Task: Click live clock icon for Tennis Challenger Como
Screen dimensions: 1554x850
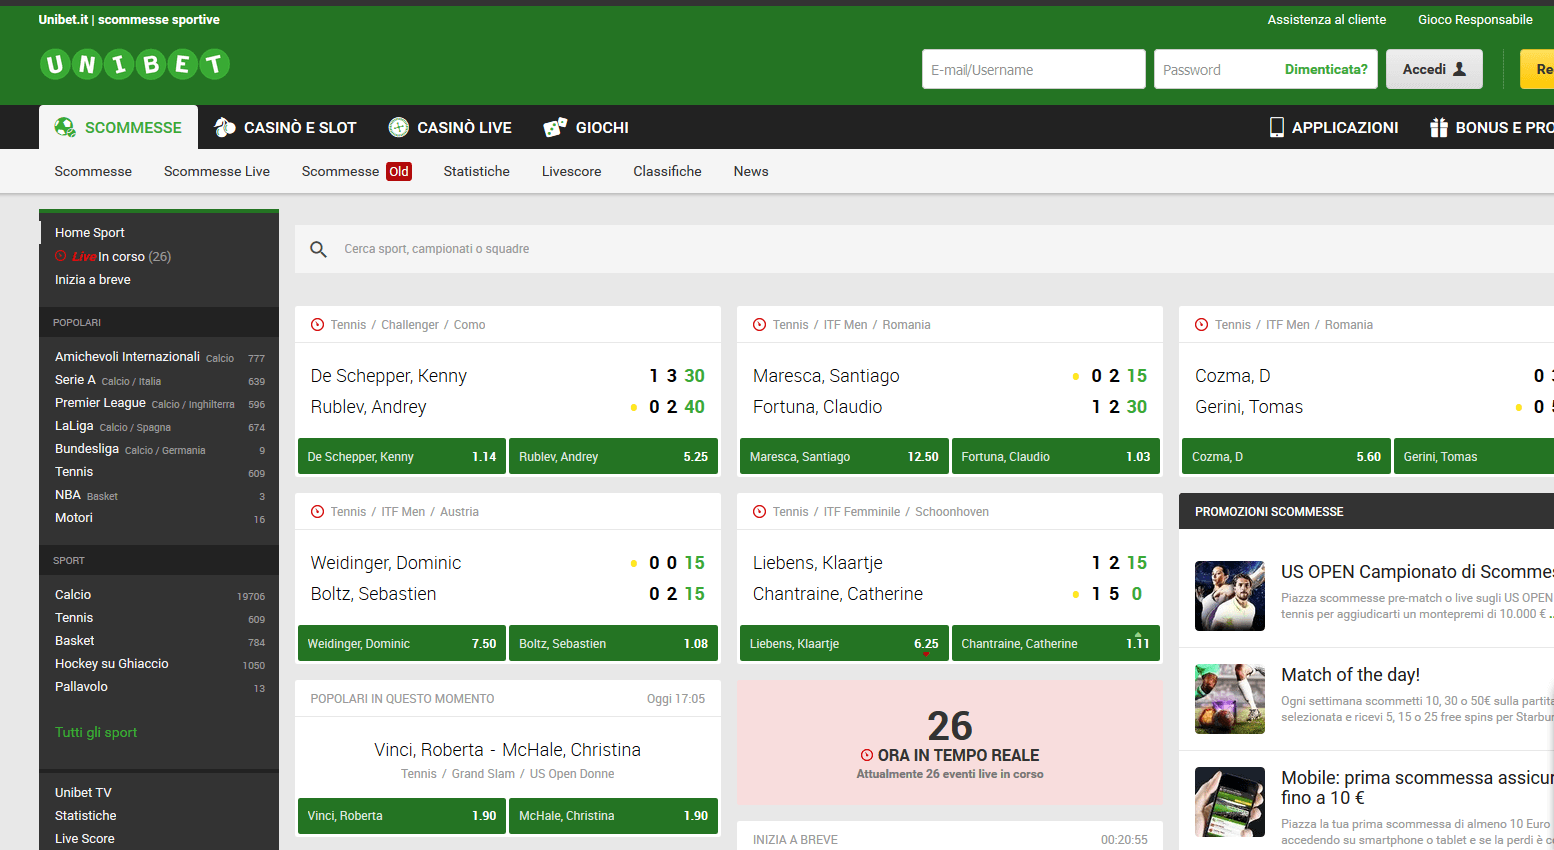Action: pos(318,325)
